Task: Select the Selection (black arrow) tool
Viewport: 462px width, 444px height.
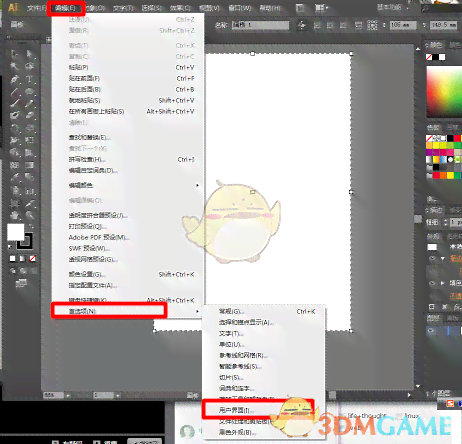Action: coord(15,54)
